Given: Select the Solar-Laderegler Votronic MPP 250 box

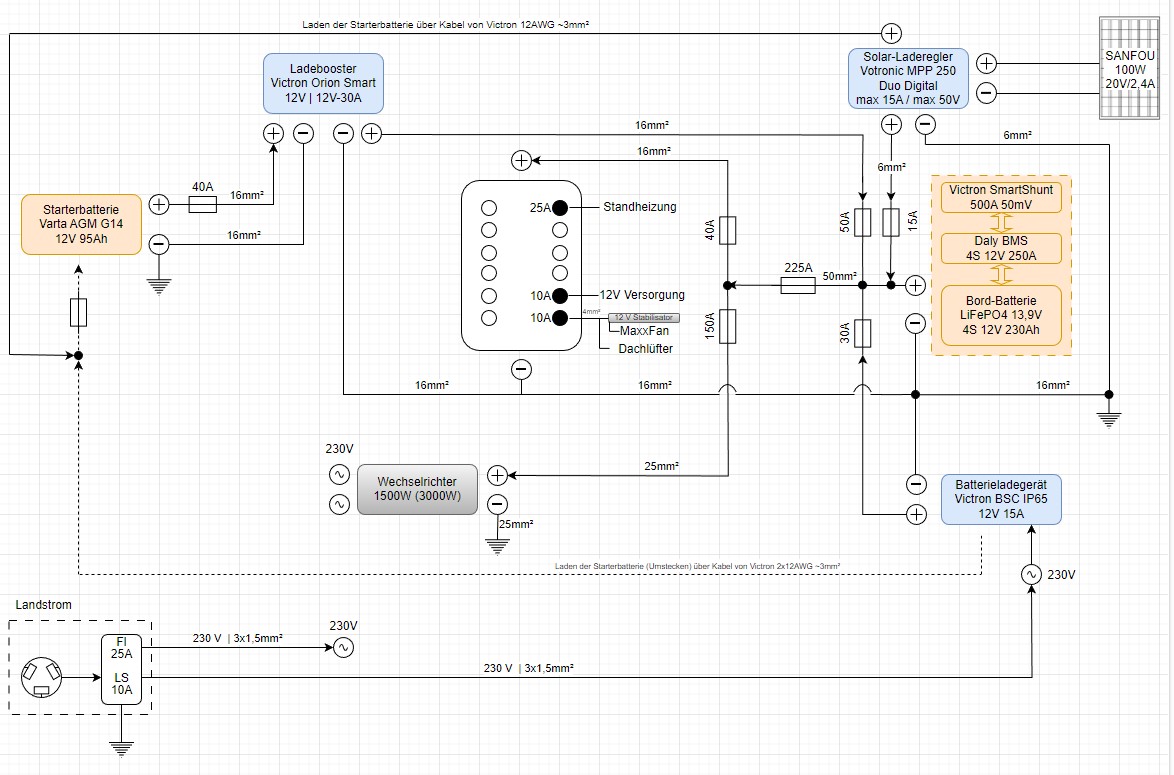Looking at the screenshot, I should [x=908, y=78].
